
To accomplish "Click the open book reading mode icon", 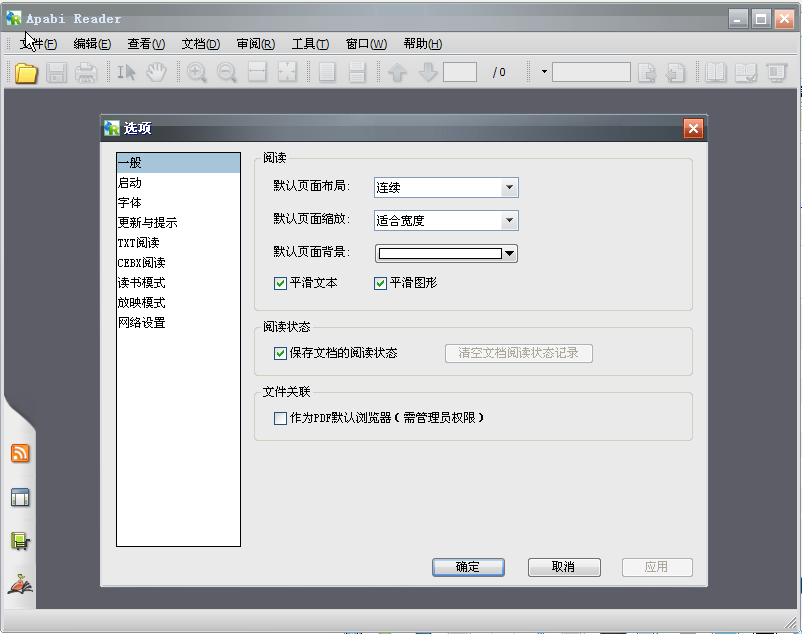I will click(x=716, y=73).
